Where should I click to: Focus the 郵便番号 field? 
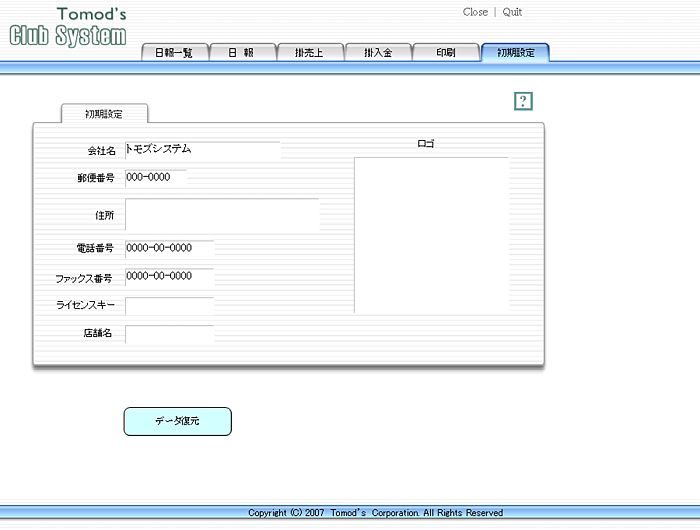(x=156, y=178)
